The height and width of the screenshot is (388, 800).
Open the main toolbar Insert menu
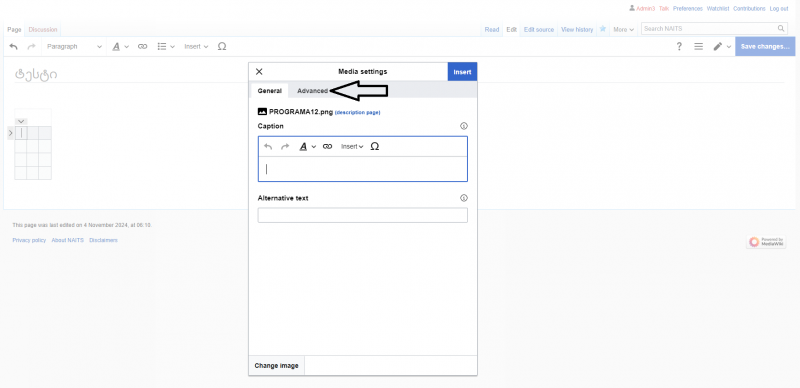click(x=196, y=46)
